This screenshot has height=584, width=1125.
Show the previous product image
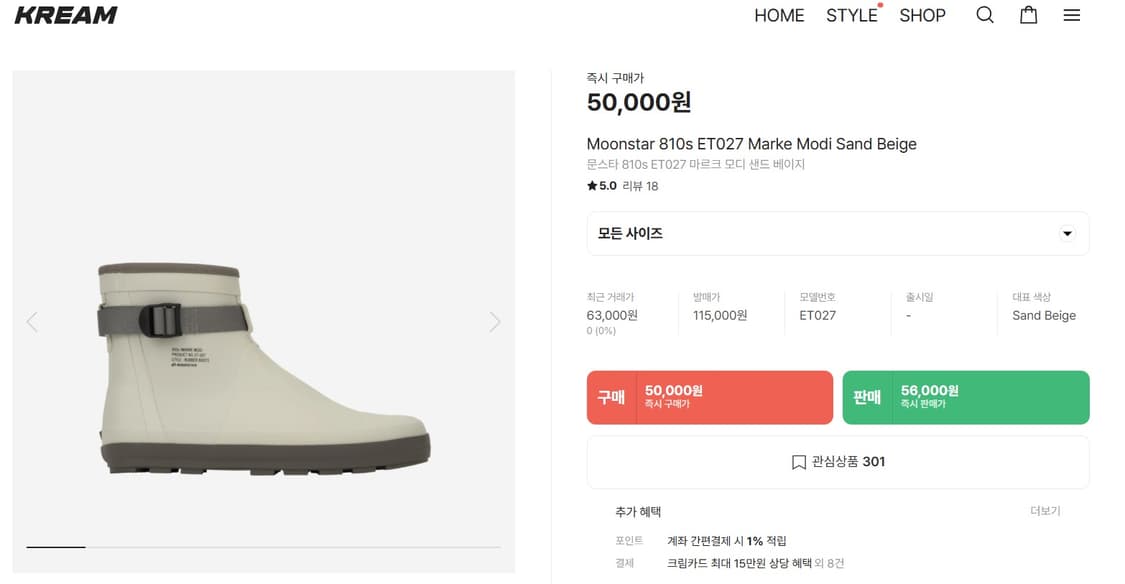coord(32,321)
